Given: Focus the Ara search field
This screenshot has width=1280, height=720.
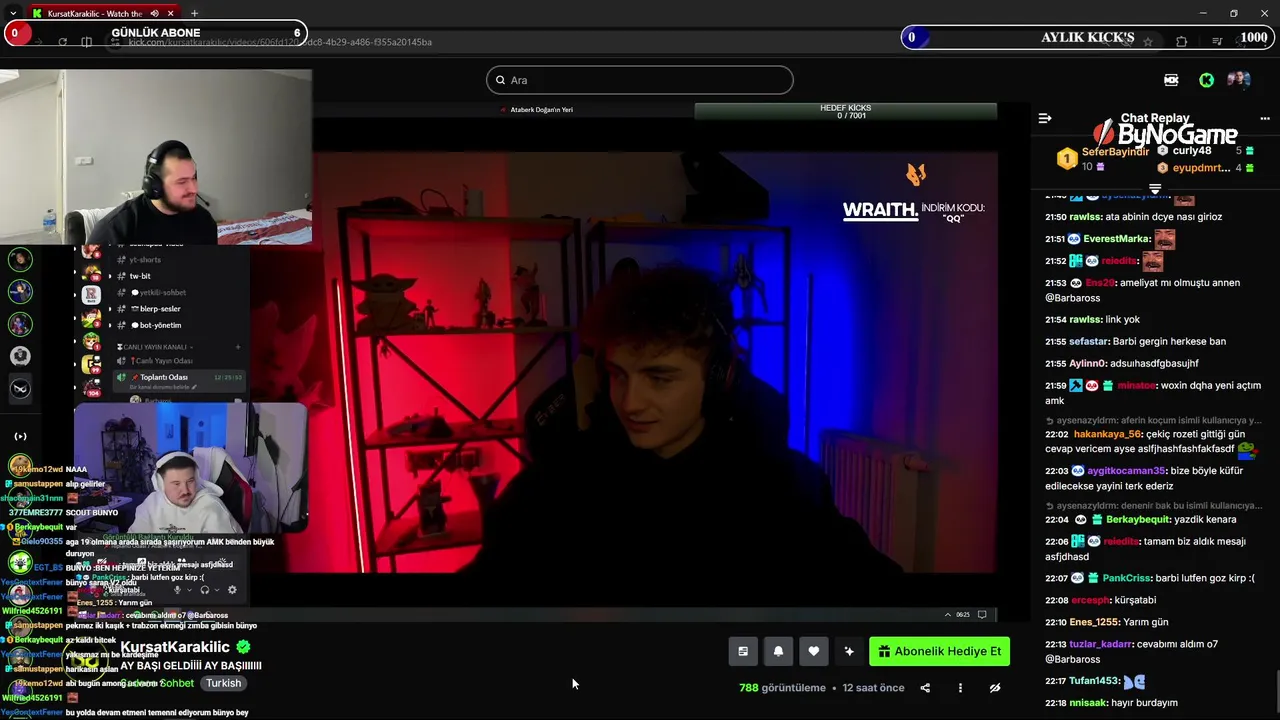Looking at the screenshot, I should tap(640, 80).
